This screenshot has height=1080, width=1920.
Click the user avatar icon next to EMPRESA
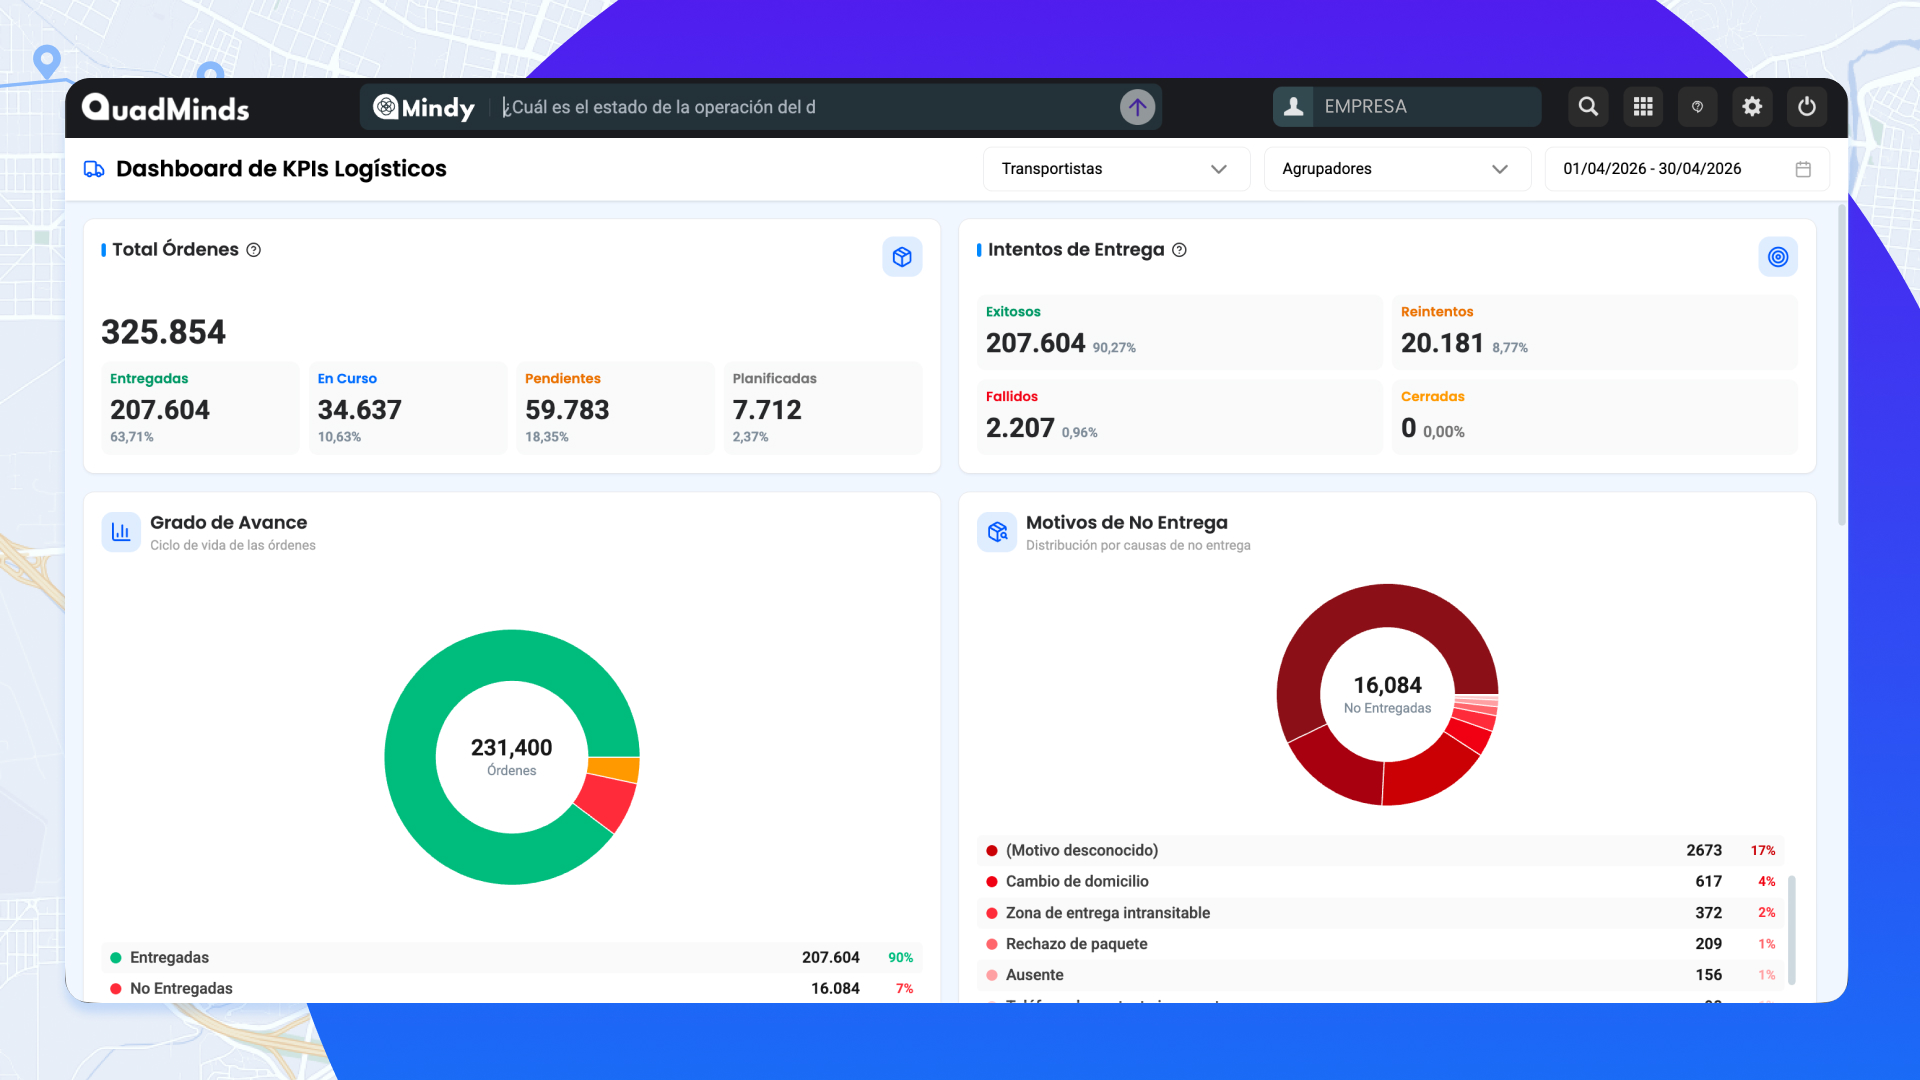pyautogui.click(x=1293, y=107)
